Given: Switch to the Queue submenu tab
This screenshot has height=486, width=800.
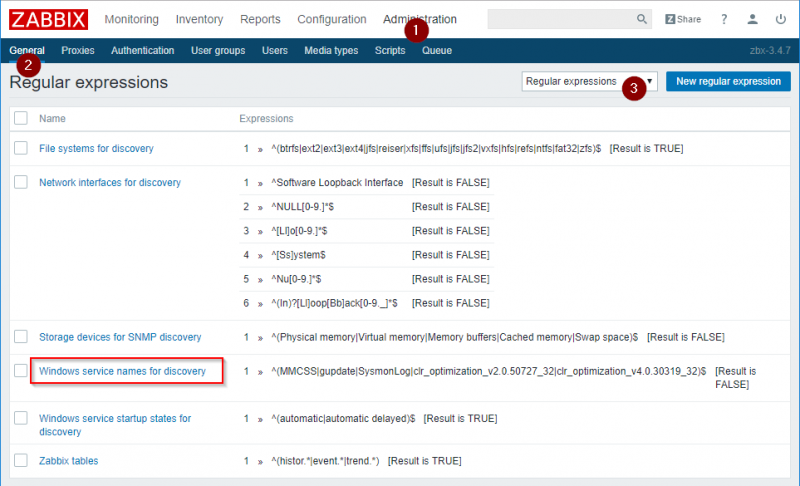Looking at the screenshot, I should click(x=437, y=50).
